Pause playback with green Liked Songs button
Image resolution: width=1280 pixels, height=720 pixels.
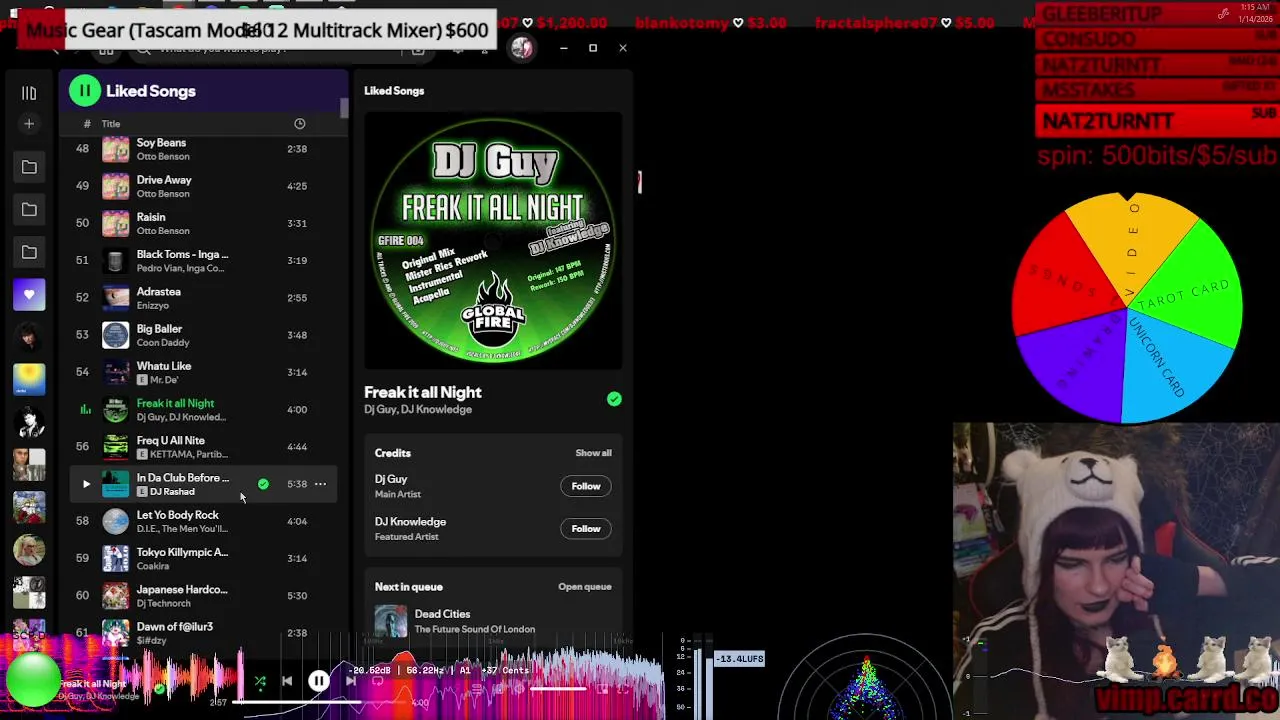(85, 91)
